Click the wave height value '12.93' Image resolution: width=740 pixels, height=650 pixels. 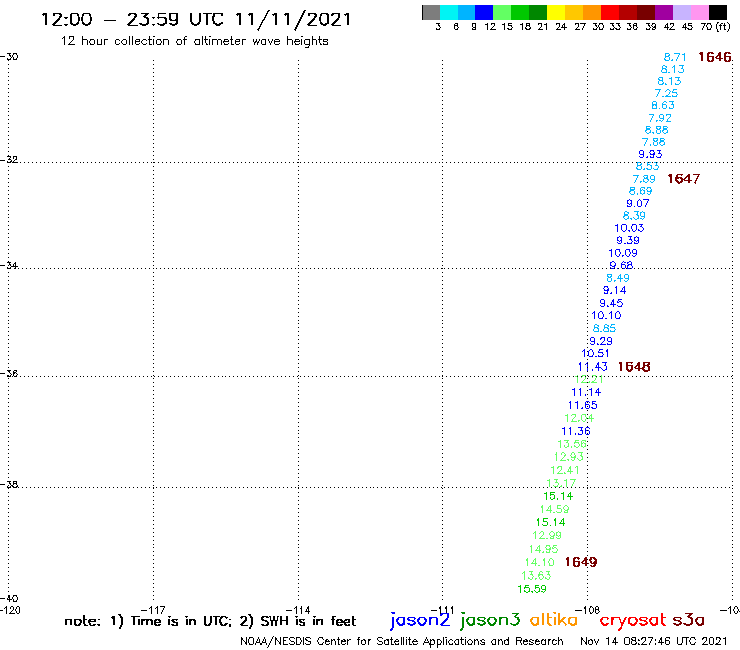(569, 456)
